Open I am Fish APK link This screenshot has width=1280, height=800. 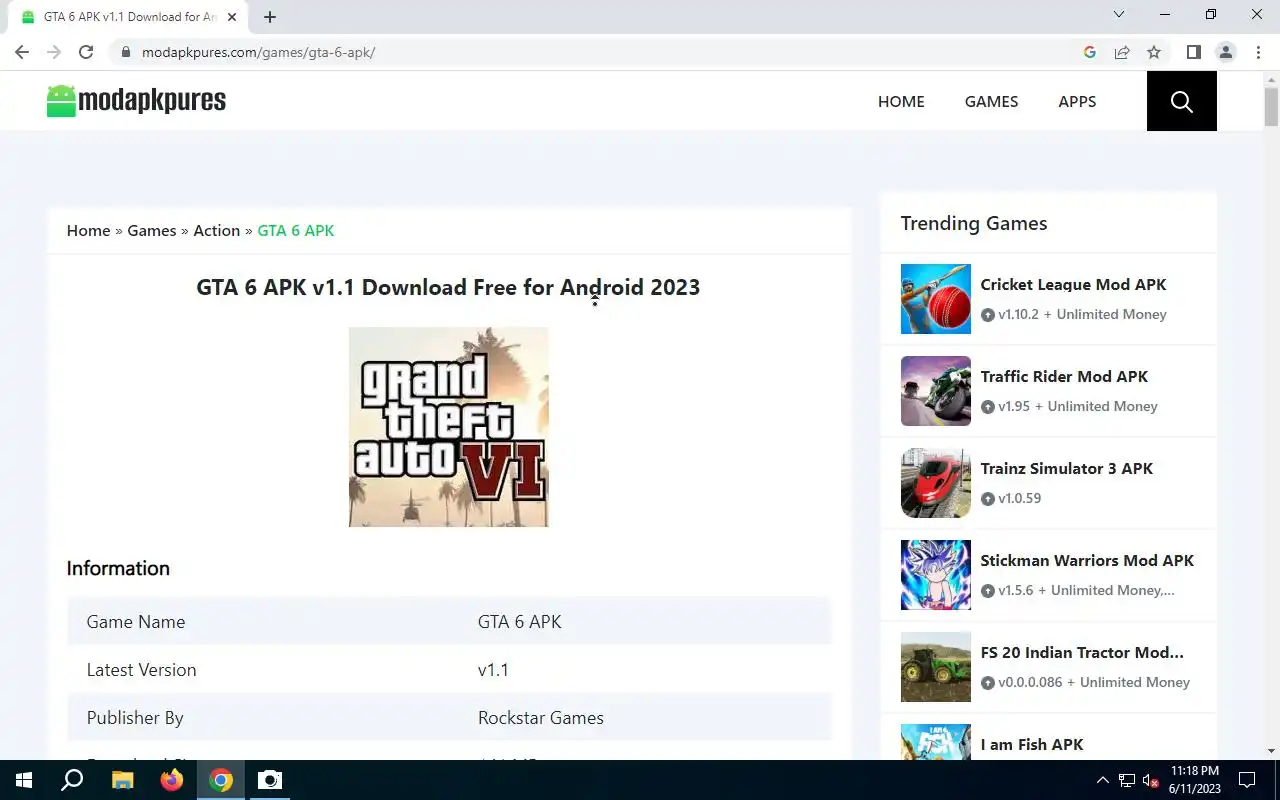[1031, 744]
